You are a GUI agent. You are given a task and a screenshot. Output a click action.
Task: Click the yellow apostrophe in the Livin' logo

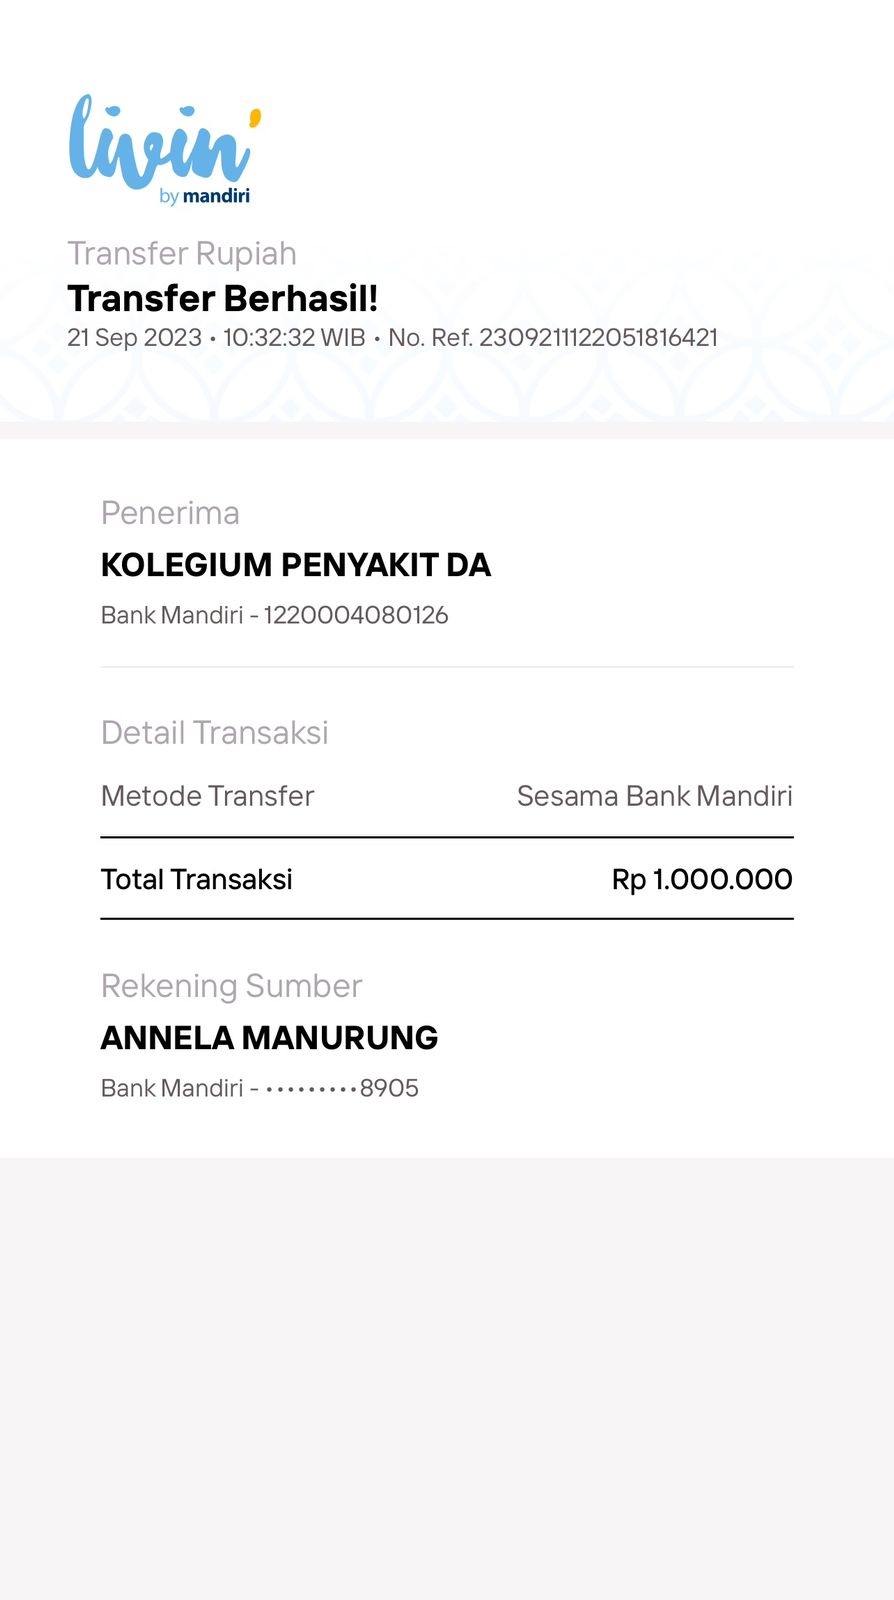[x=255, y=118]
